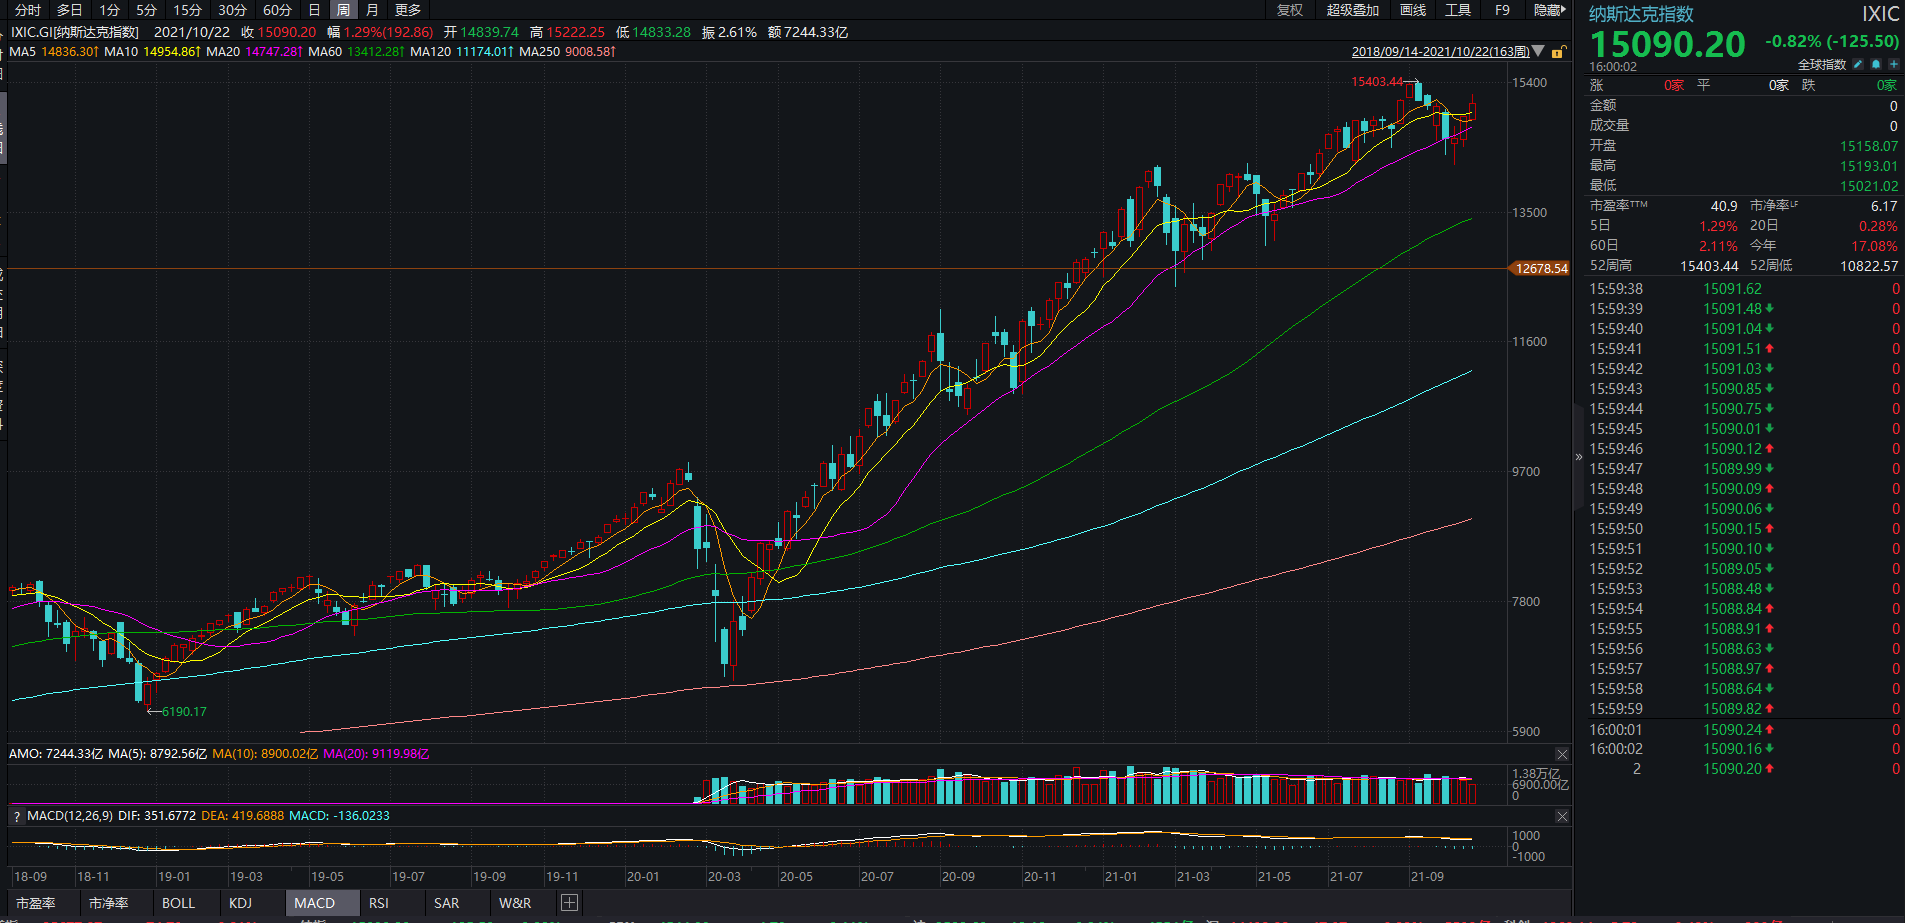The image size is (1905, 923).
Task: Open the 工具 tools menu
Action: coord(1458,10)
